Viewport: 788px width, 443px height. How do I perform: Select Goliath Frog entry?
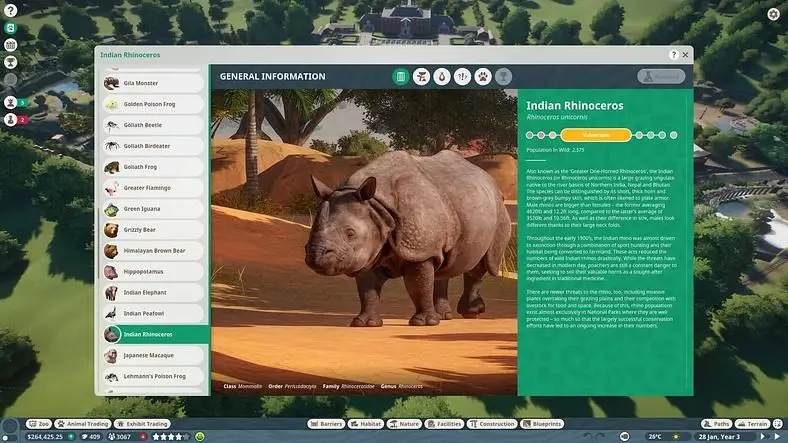153,167
